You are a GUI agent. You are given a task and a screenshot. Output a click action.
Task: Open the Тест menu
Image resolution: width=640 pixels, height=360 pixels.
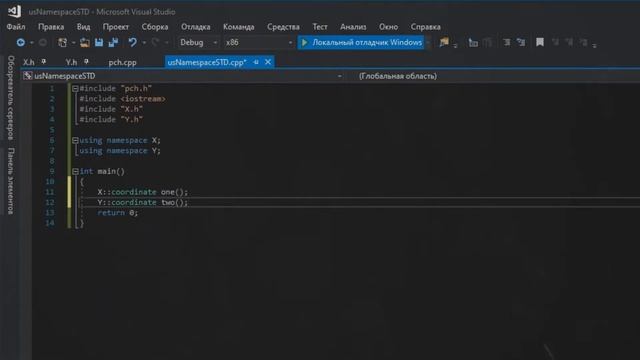(320, 27)
